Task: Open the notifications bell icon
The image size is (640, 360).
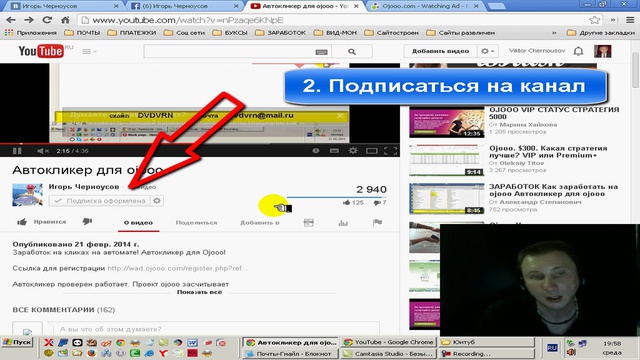Action: click(x=578, y=51)
